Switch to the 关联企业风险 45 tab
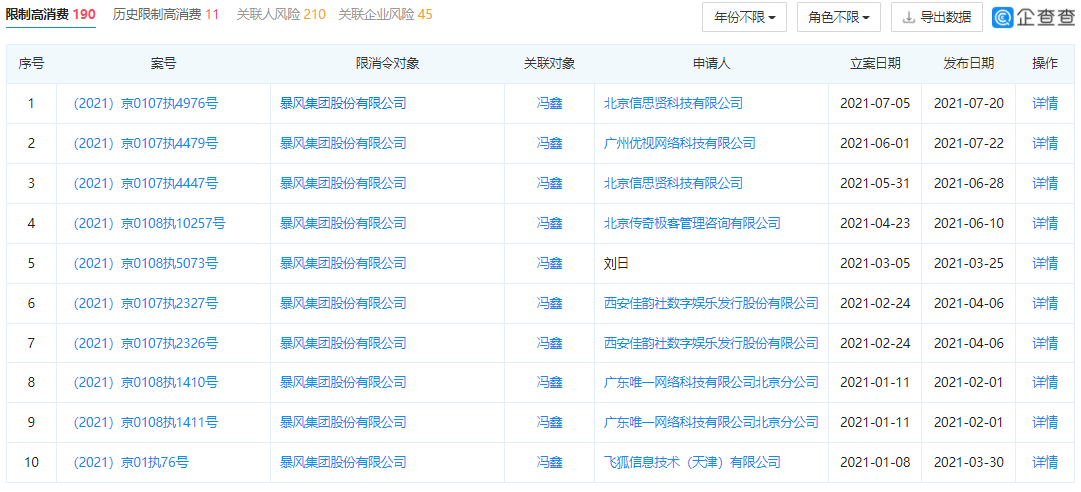Screen dimensions: 1081x492 point(385,14)
